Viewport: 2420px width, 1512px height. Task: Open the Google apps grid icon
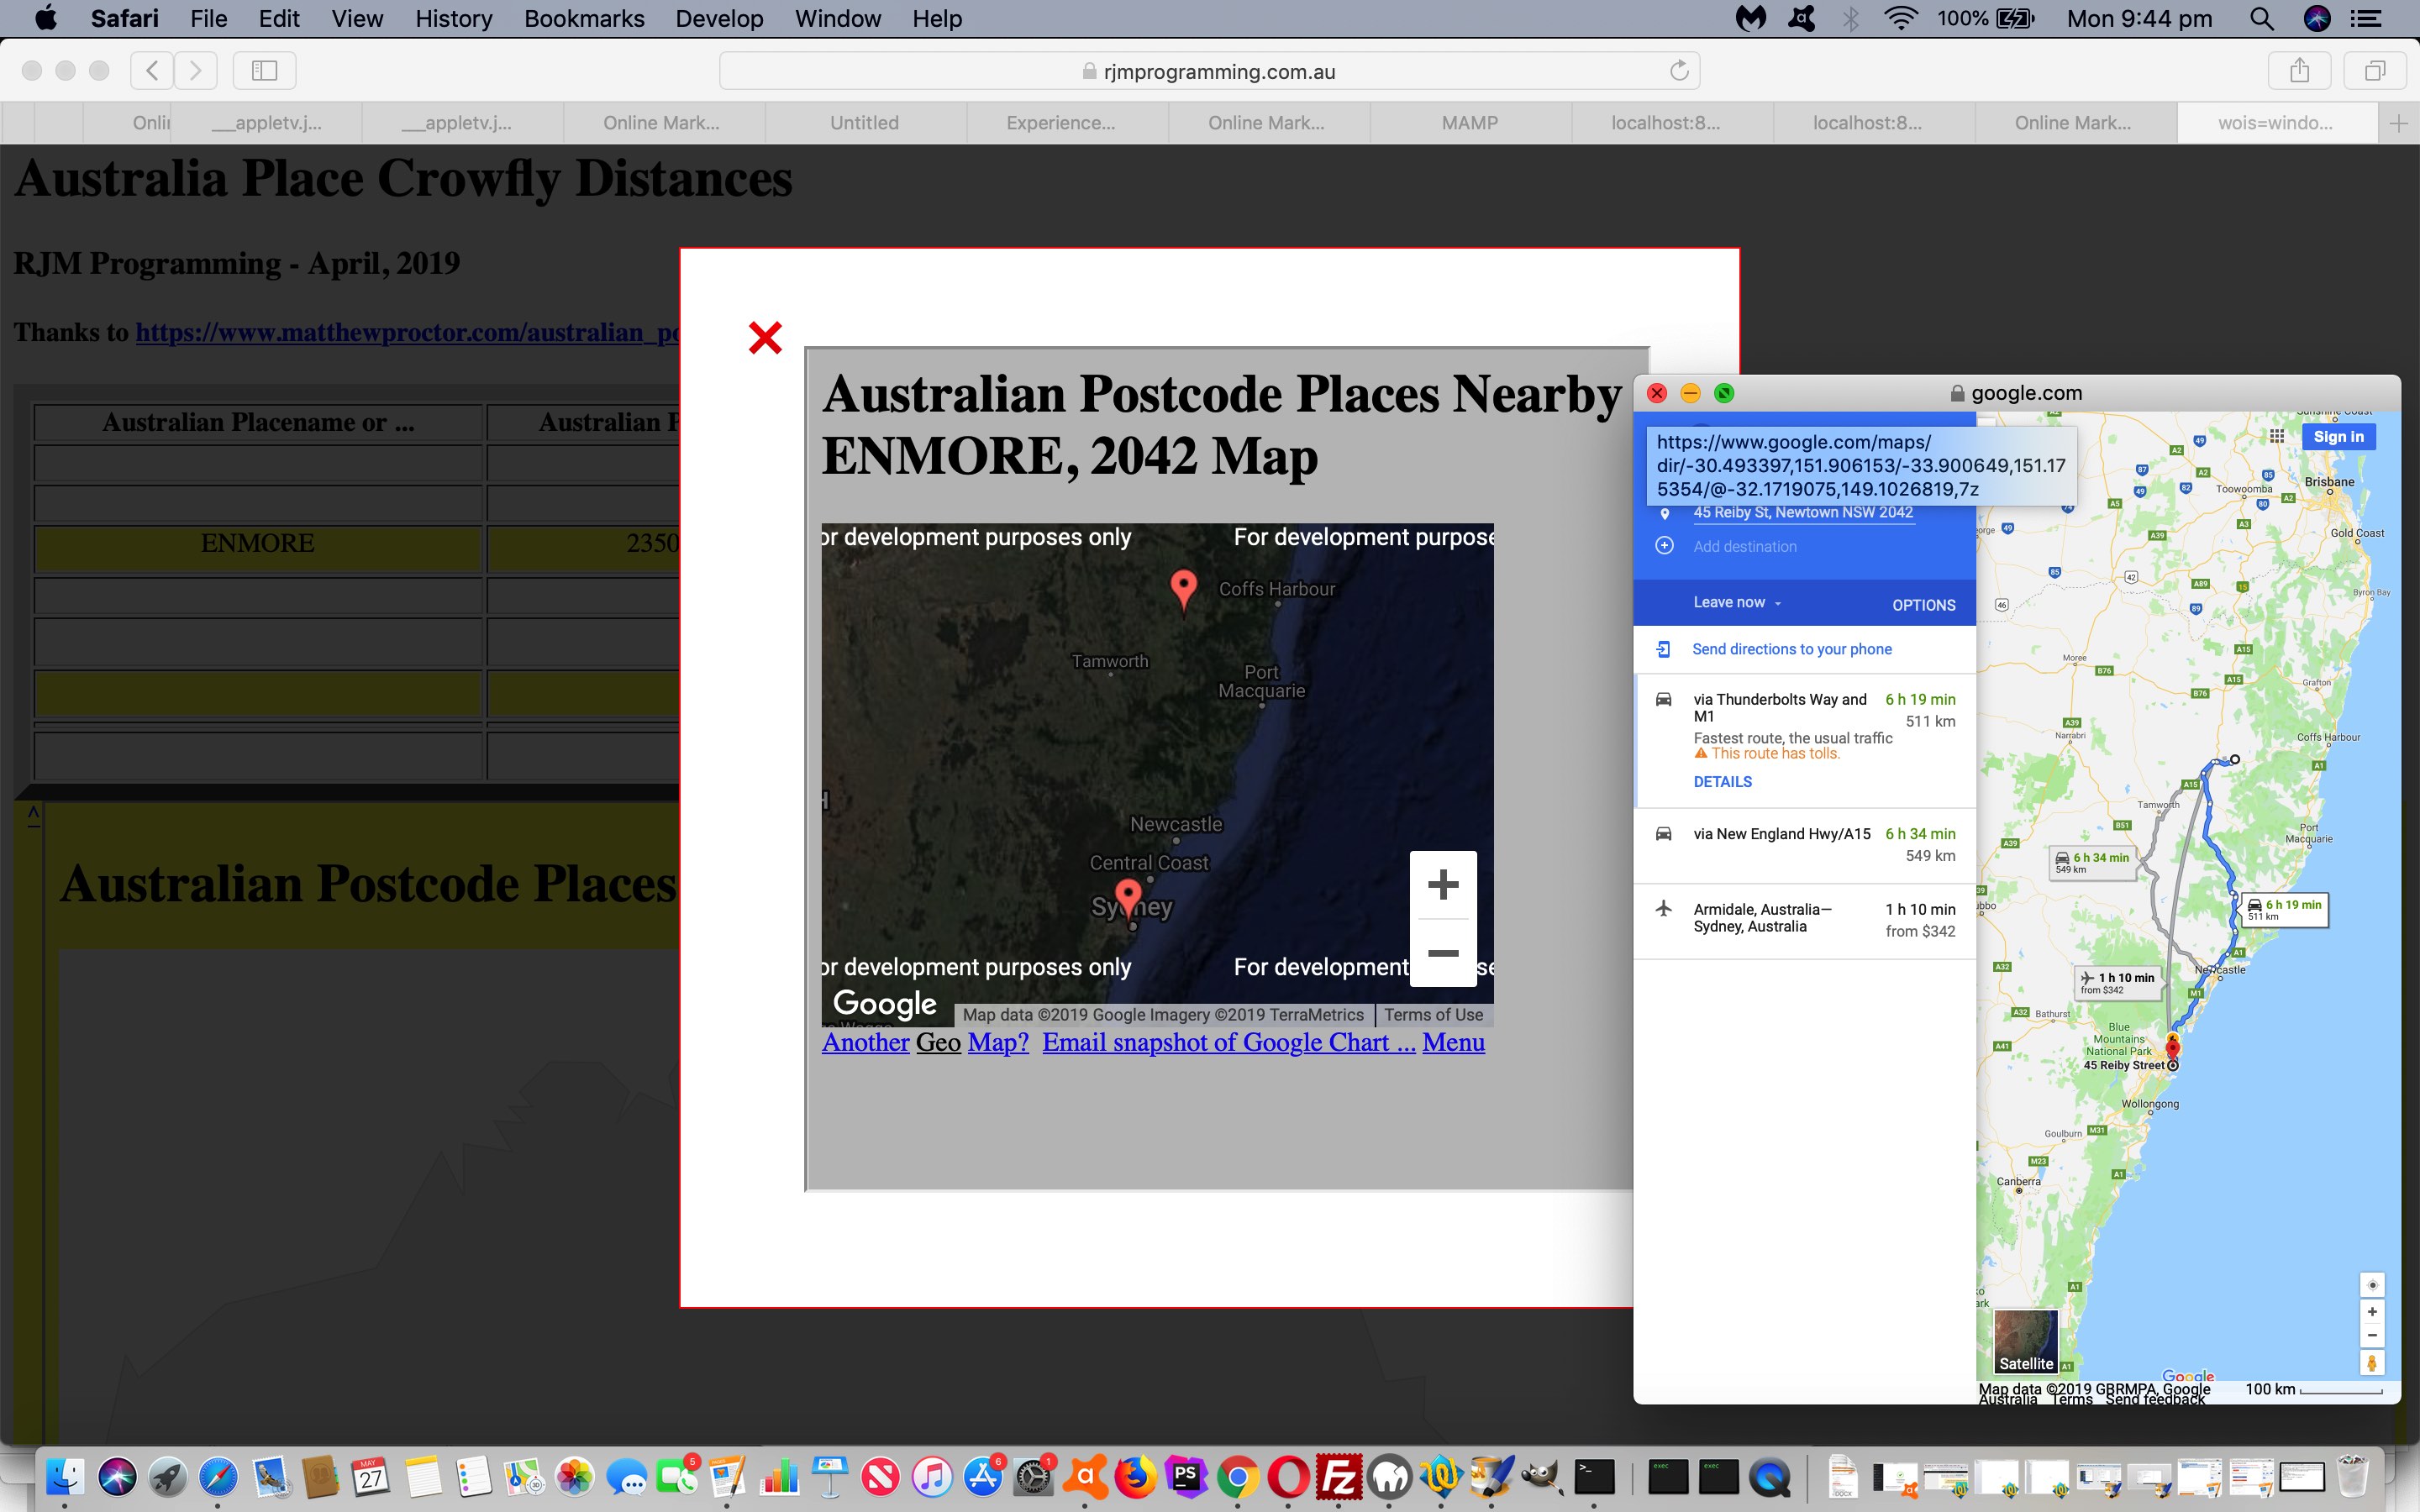tap(2277, 436)
